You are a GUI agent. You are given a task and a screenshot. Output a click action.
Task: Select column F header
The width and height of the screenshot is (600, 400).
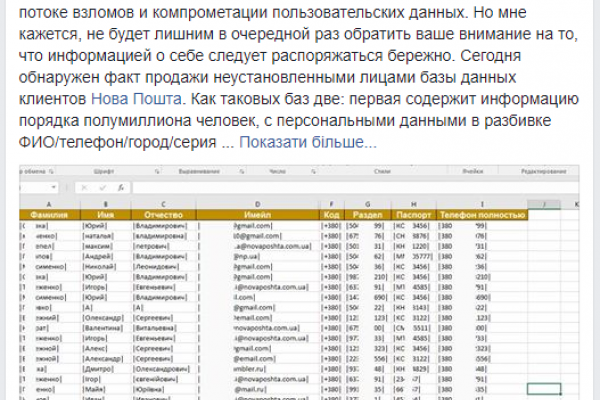tap(331, 204)
